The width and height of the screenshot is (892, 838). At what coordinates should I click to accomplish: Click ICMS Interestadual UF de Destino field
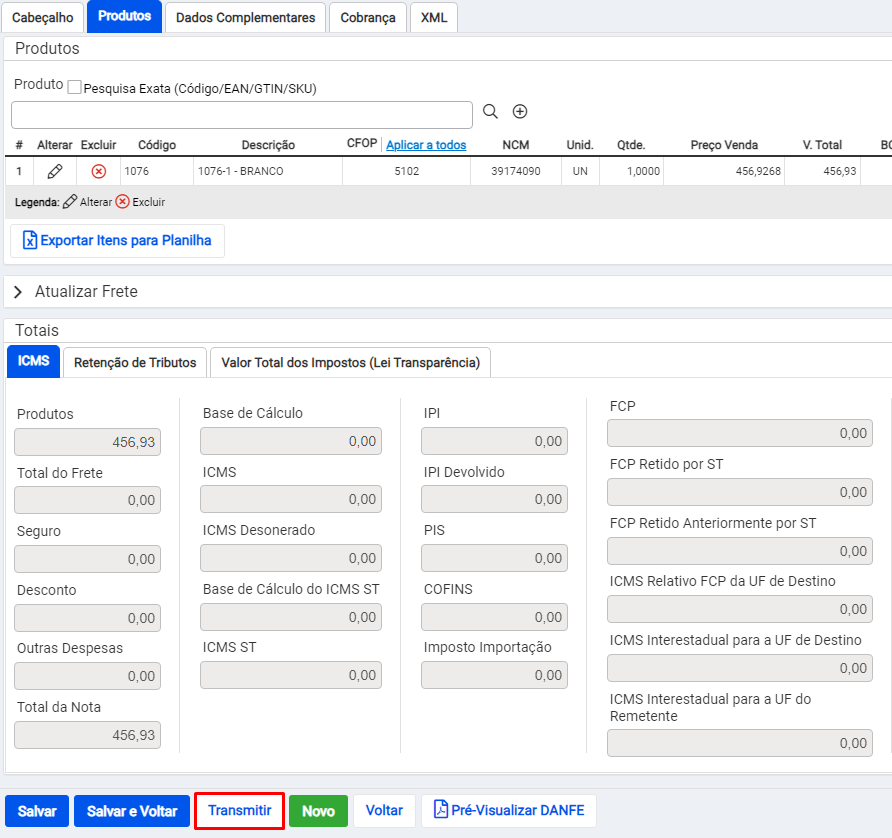(x=740, y=668)
